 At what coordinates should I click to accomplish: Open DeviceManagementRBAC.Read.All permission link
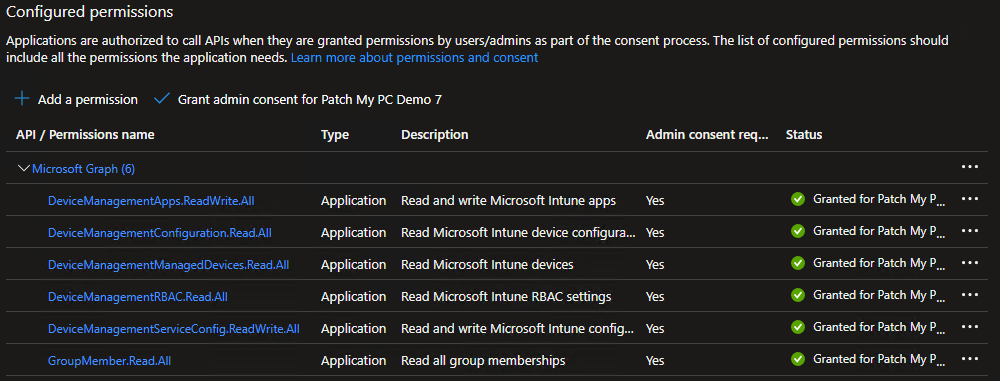138,297
